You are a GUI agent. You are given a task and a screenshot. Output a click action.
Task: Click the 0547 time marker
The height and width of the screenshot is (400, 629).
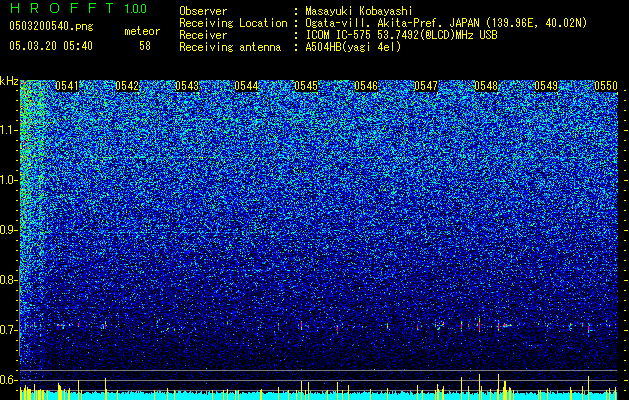426,86
